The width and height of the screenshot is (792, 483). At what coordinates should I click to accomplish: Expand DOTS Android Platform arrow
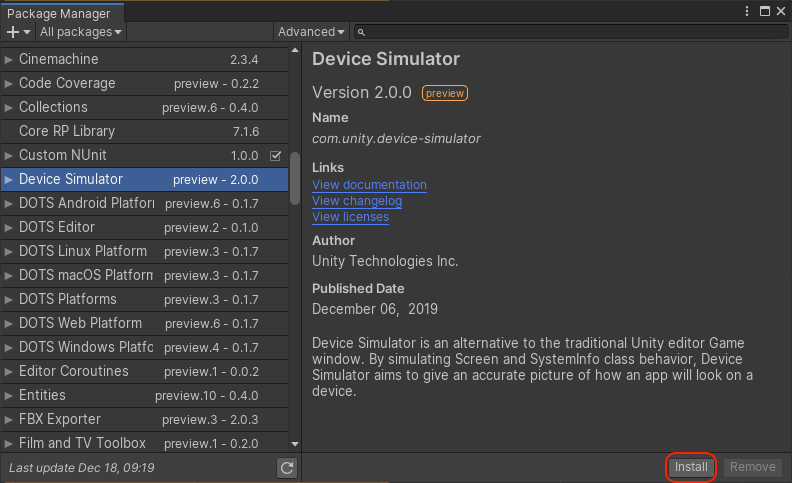(x=9, y=204)
